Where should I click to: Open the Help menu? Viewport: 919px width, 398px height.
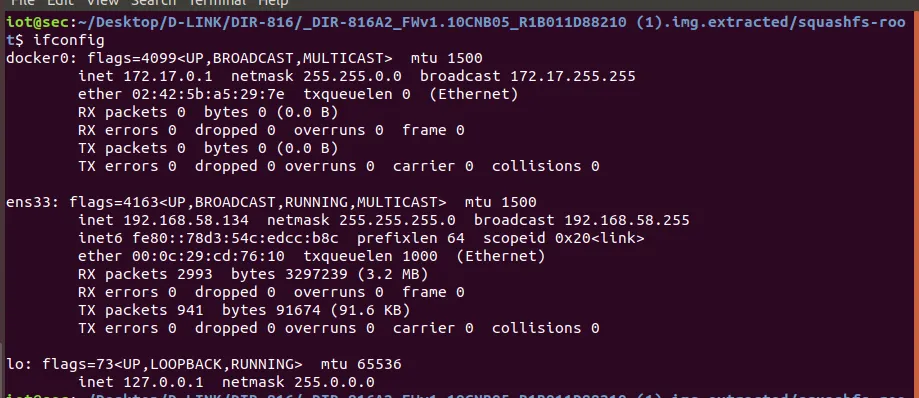pyautogui.click(x=273, y=3)
